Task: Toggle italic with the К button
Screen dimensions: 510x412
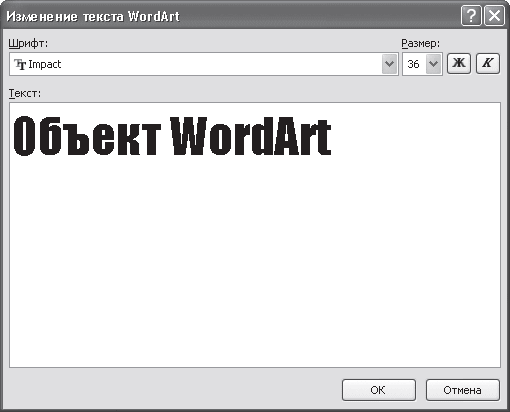Action: (x=488, y=63)
